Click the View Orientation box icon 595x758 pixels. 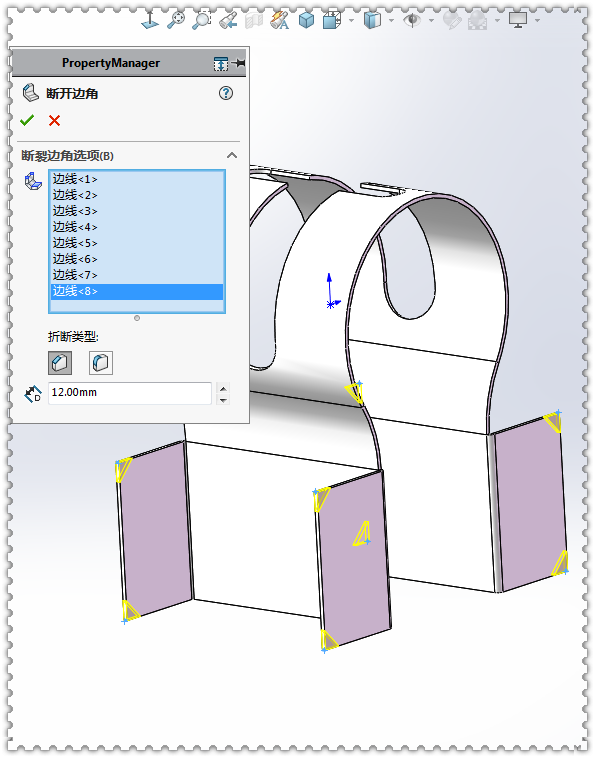(x=332, y=20)
